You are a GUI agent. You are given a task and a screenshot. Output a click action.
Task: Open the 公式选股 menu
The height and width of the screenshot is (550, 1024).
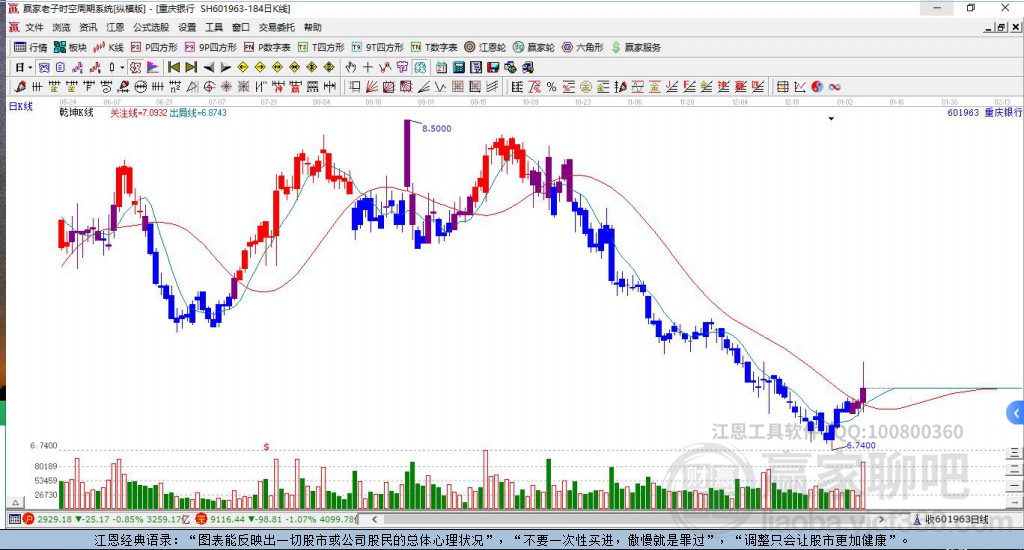(151, 27)
